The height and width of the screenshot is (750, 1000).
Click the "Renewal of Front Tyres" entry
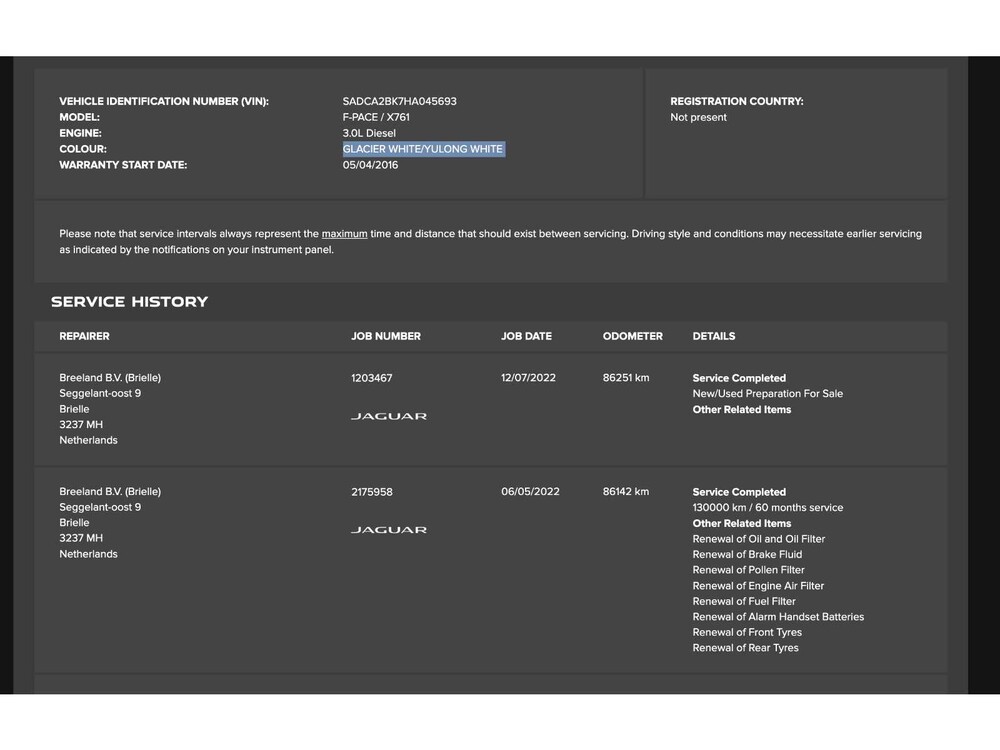747,633
